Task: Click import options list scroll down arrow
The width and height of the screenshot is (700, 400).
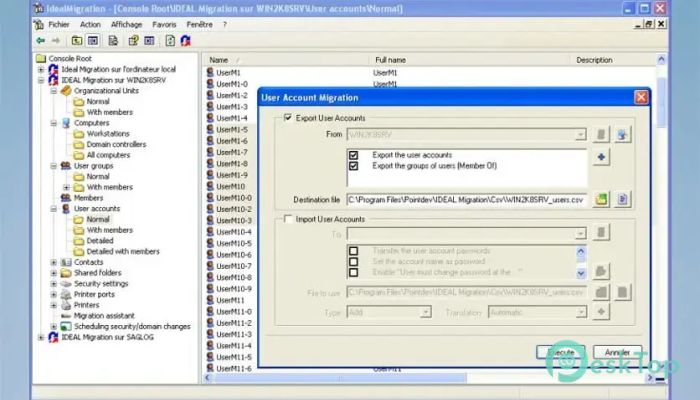Action: tap(581, 273)
